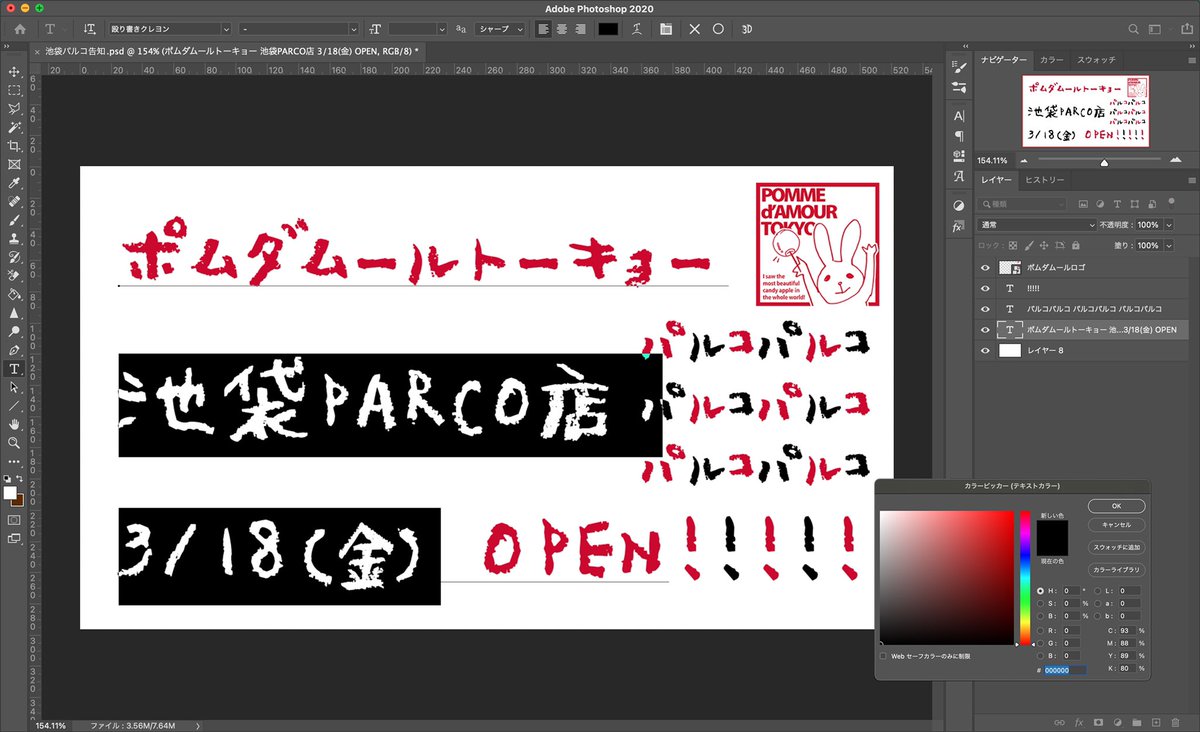Screen dimensions: 1200x732
Task: Center align text in options bar
Action: click(x=561, y=29)
